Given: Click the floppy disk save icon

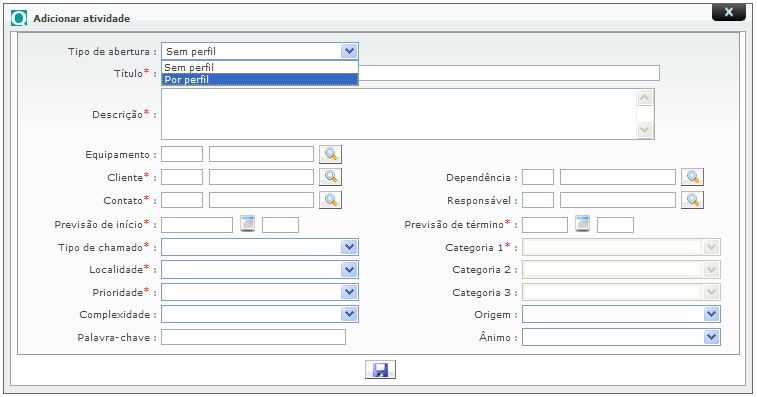Looking at the screenshot, I should coord(380,369).
